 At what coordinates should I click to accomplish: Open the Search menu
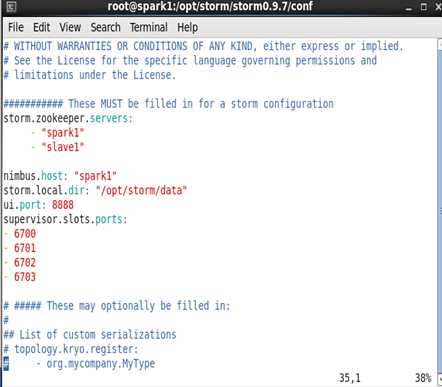click(x=105, y=27)
